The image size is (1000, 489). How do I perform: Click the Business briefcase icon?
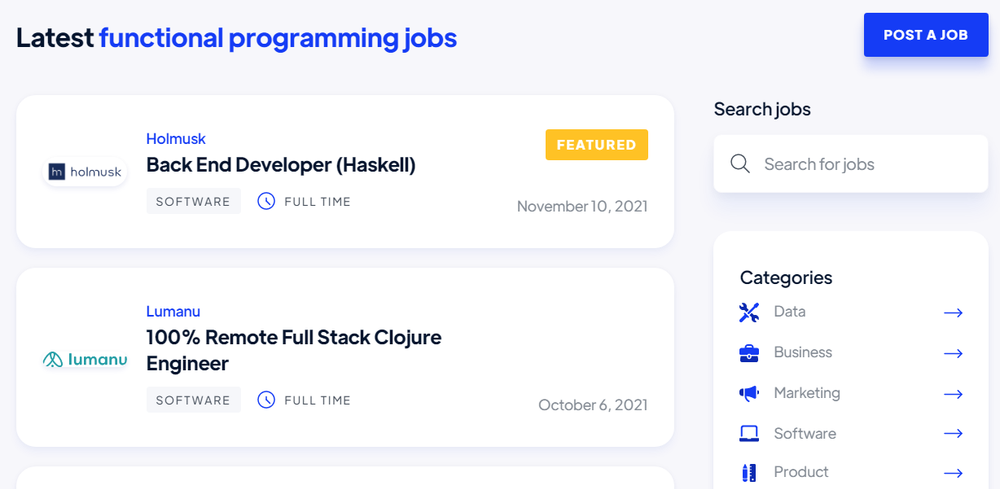click(x=749, y=353)
